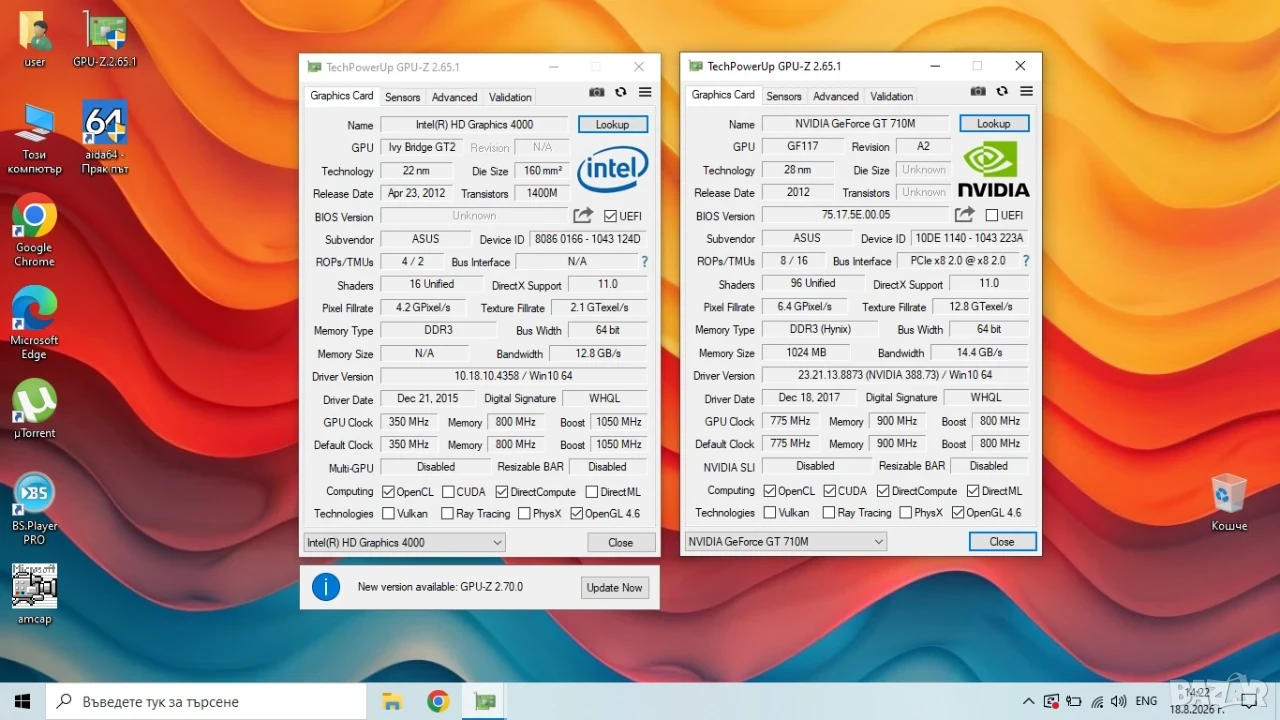Open the user folder desktop icon
1280x720 pixels.
[x=35, y=40]
